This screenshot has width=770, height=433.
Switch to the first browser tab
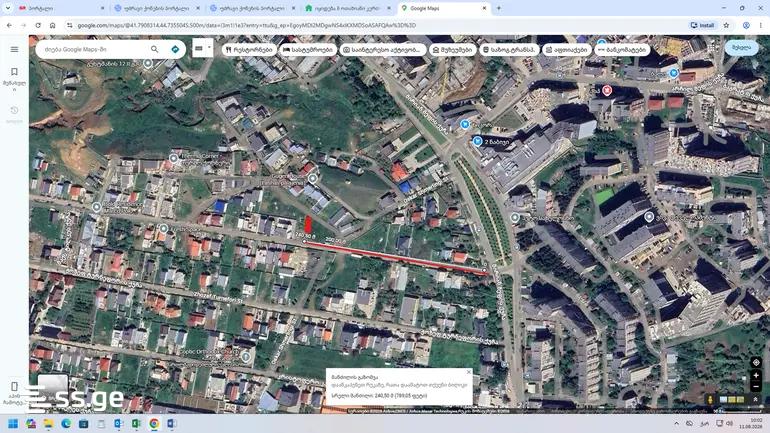pos(59,8)
